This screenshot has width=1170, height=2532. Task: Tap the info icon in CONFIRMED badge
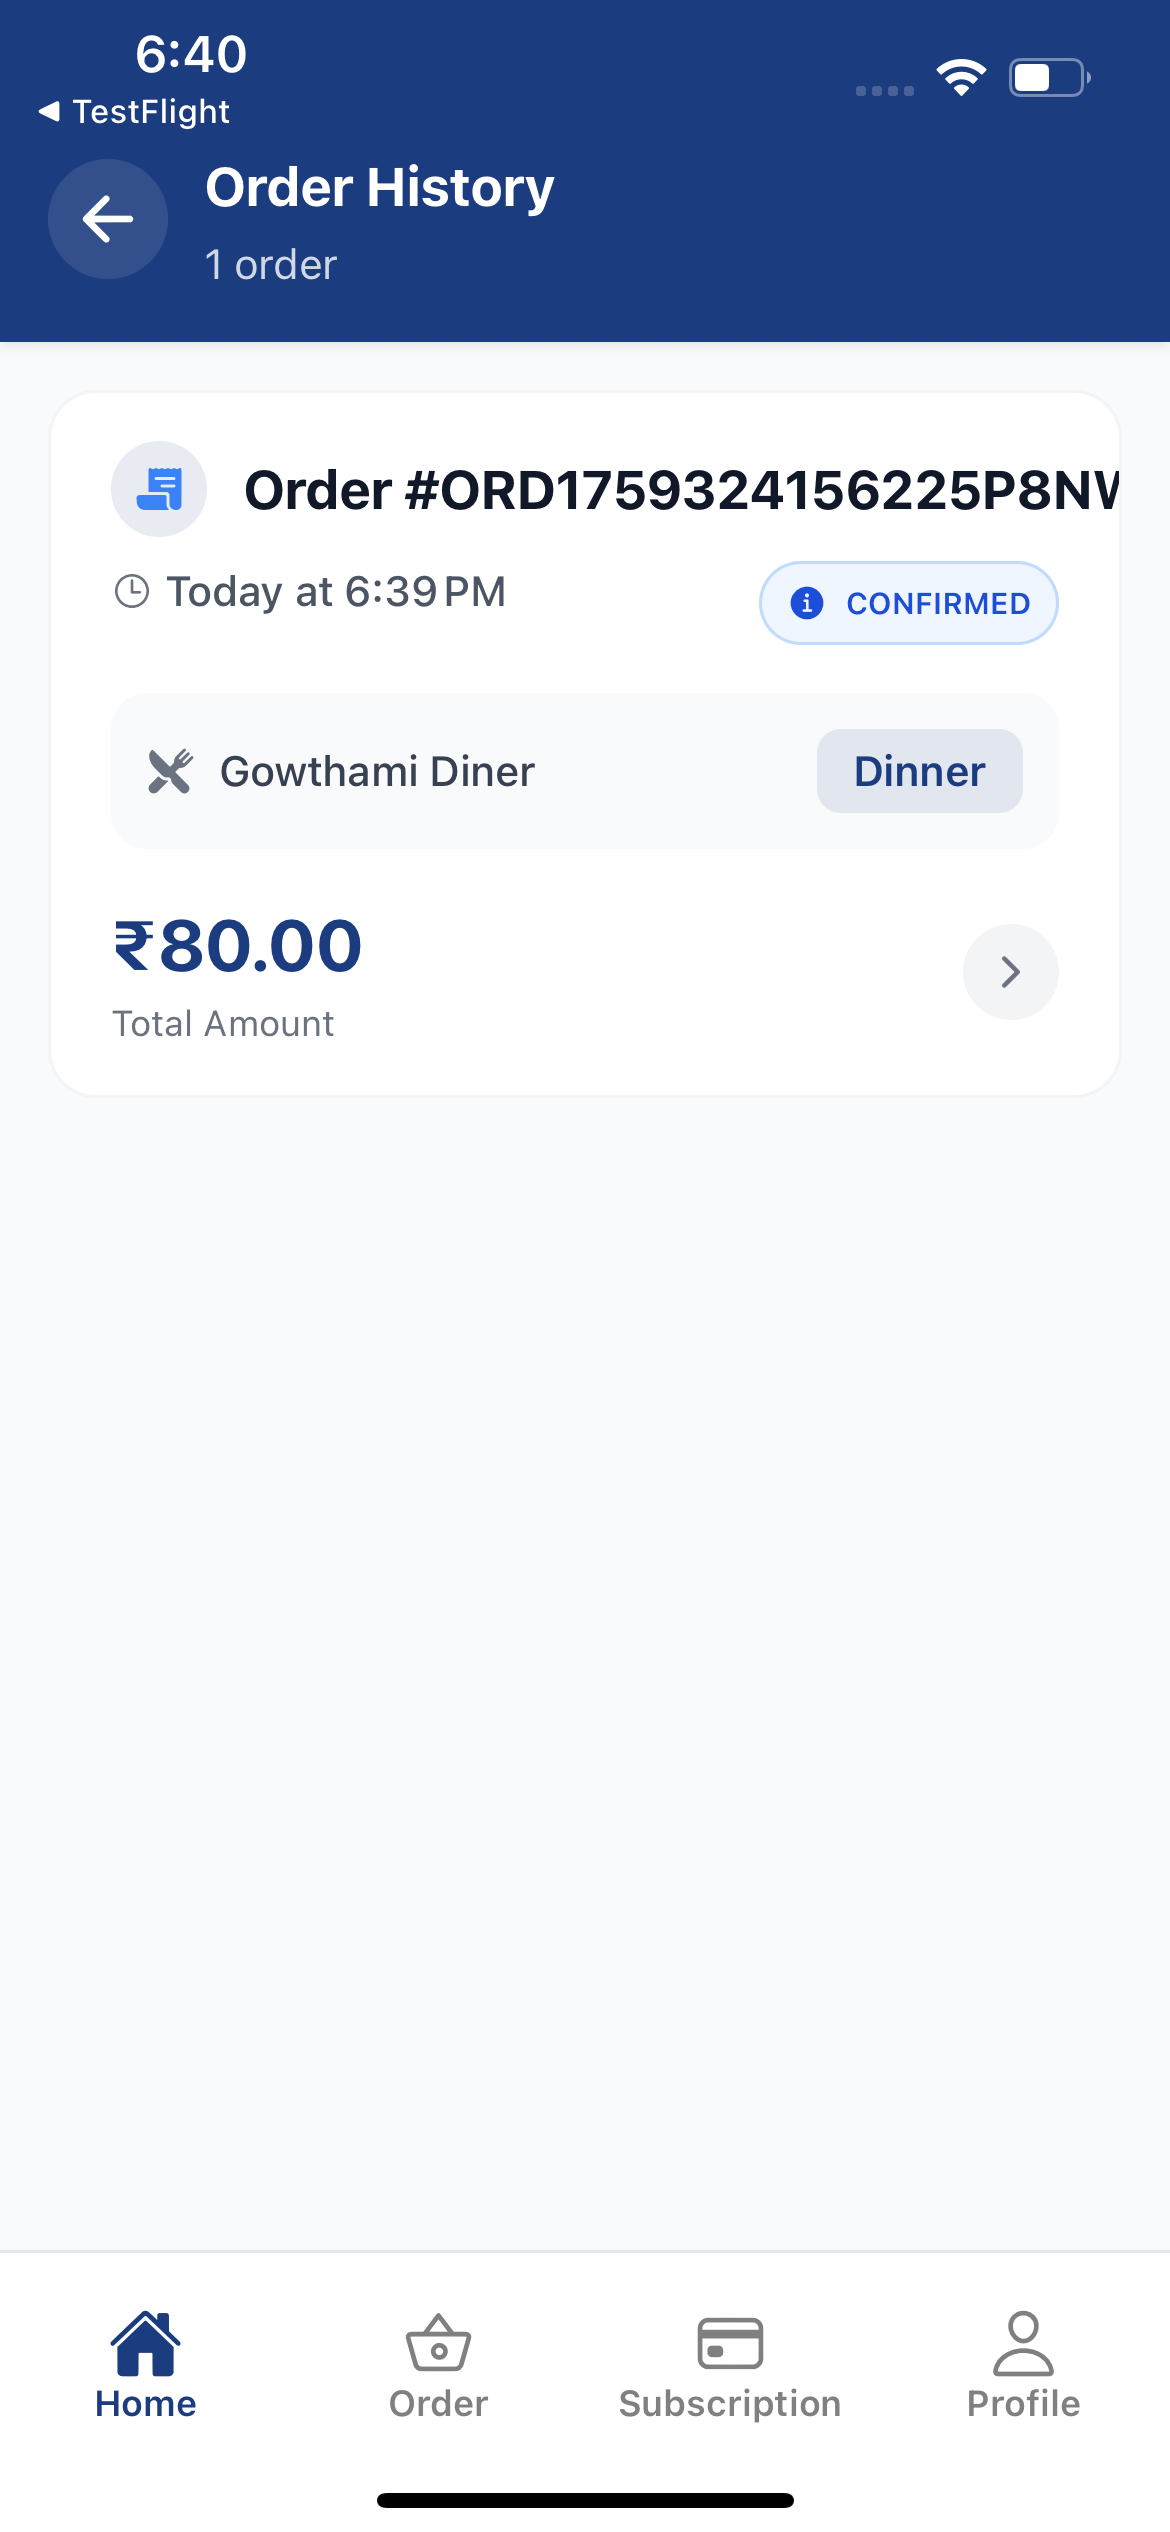[807, 603]
